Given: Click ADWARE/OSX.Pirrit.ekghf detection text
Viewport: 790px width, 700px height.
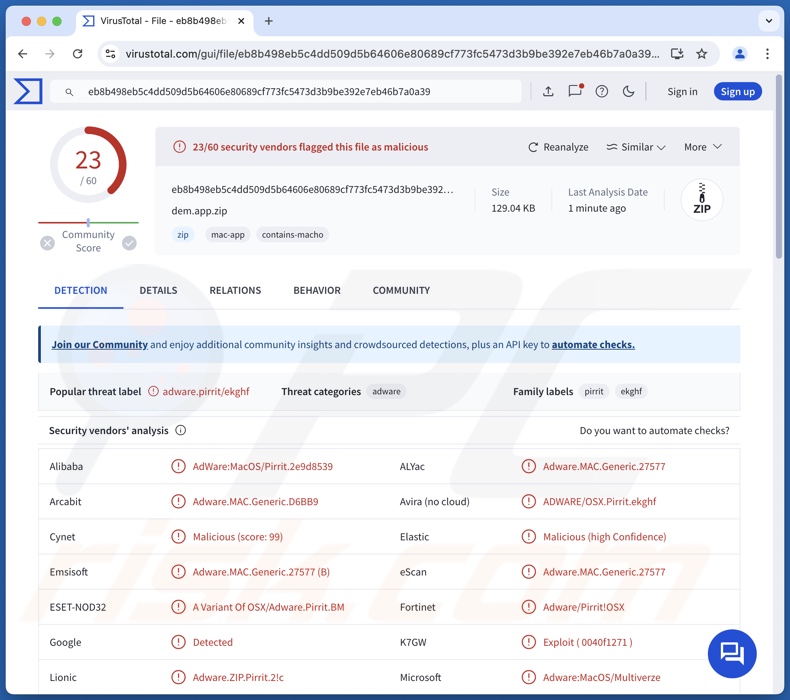Looking at the screenshot, I should tap(599, 501).
